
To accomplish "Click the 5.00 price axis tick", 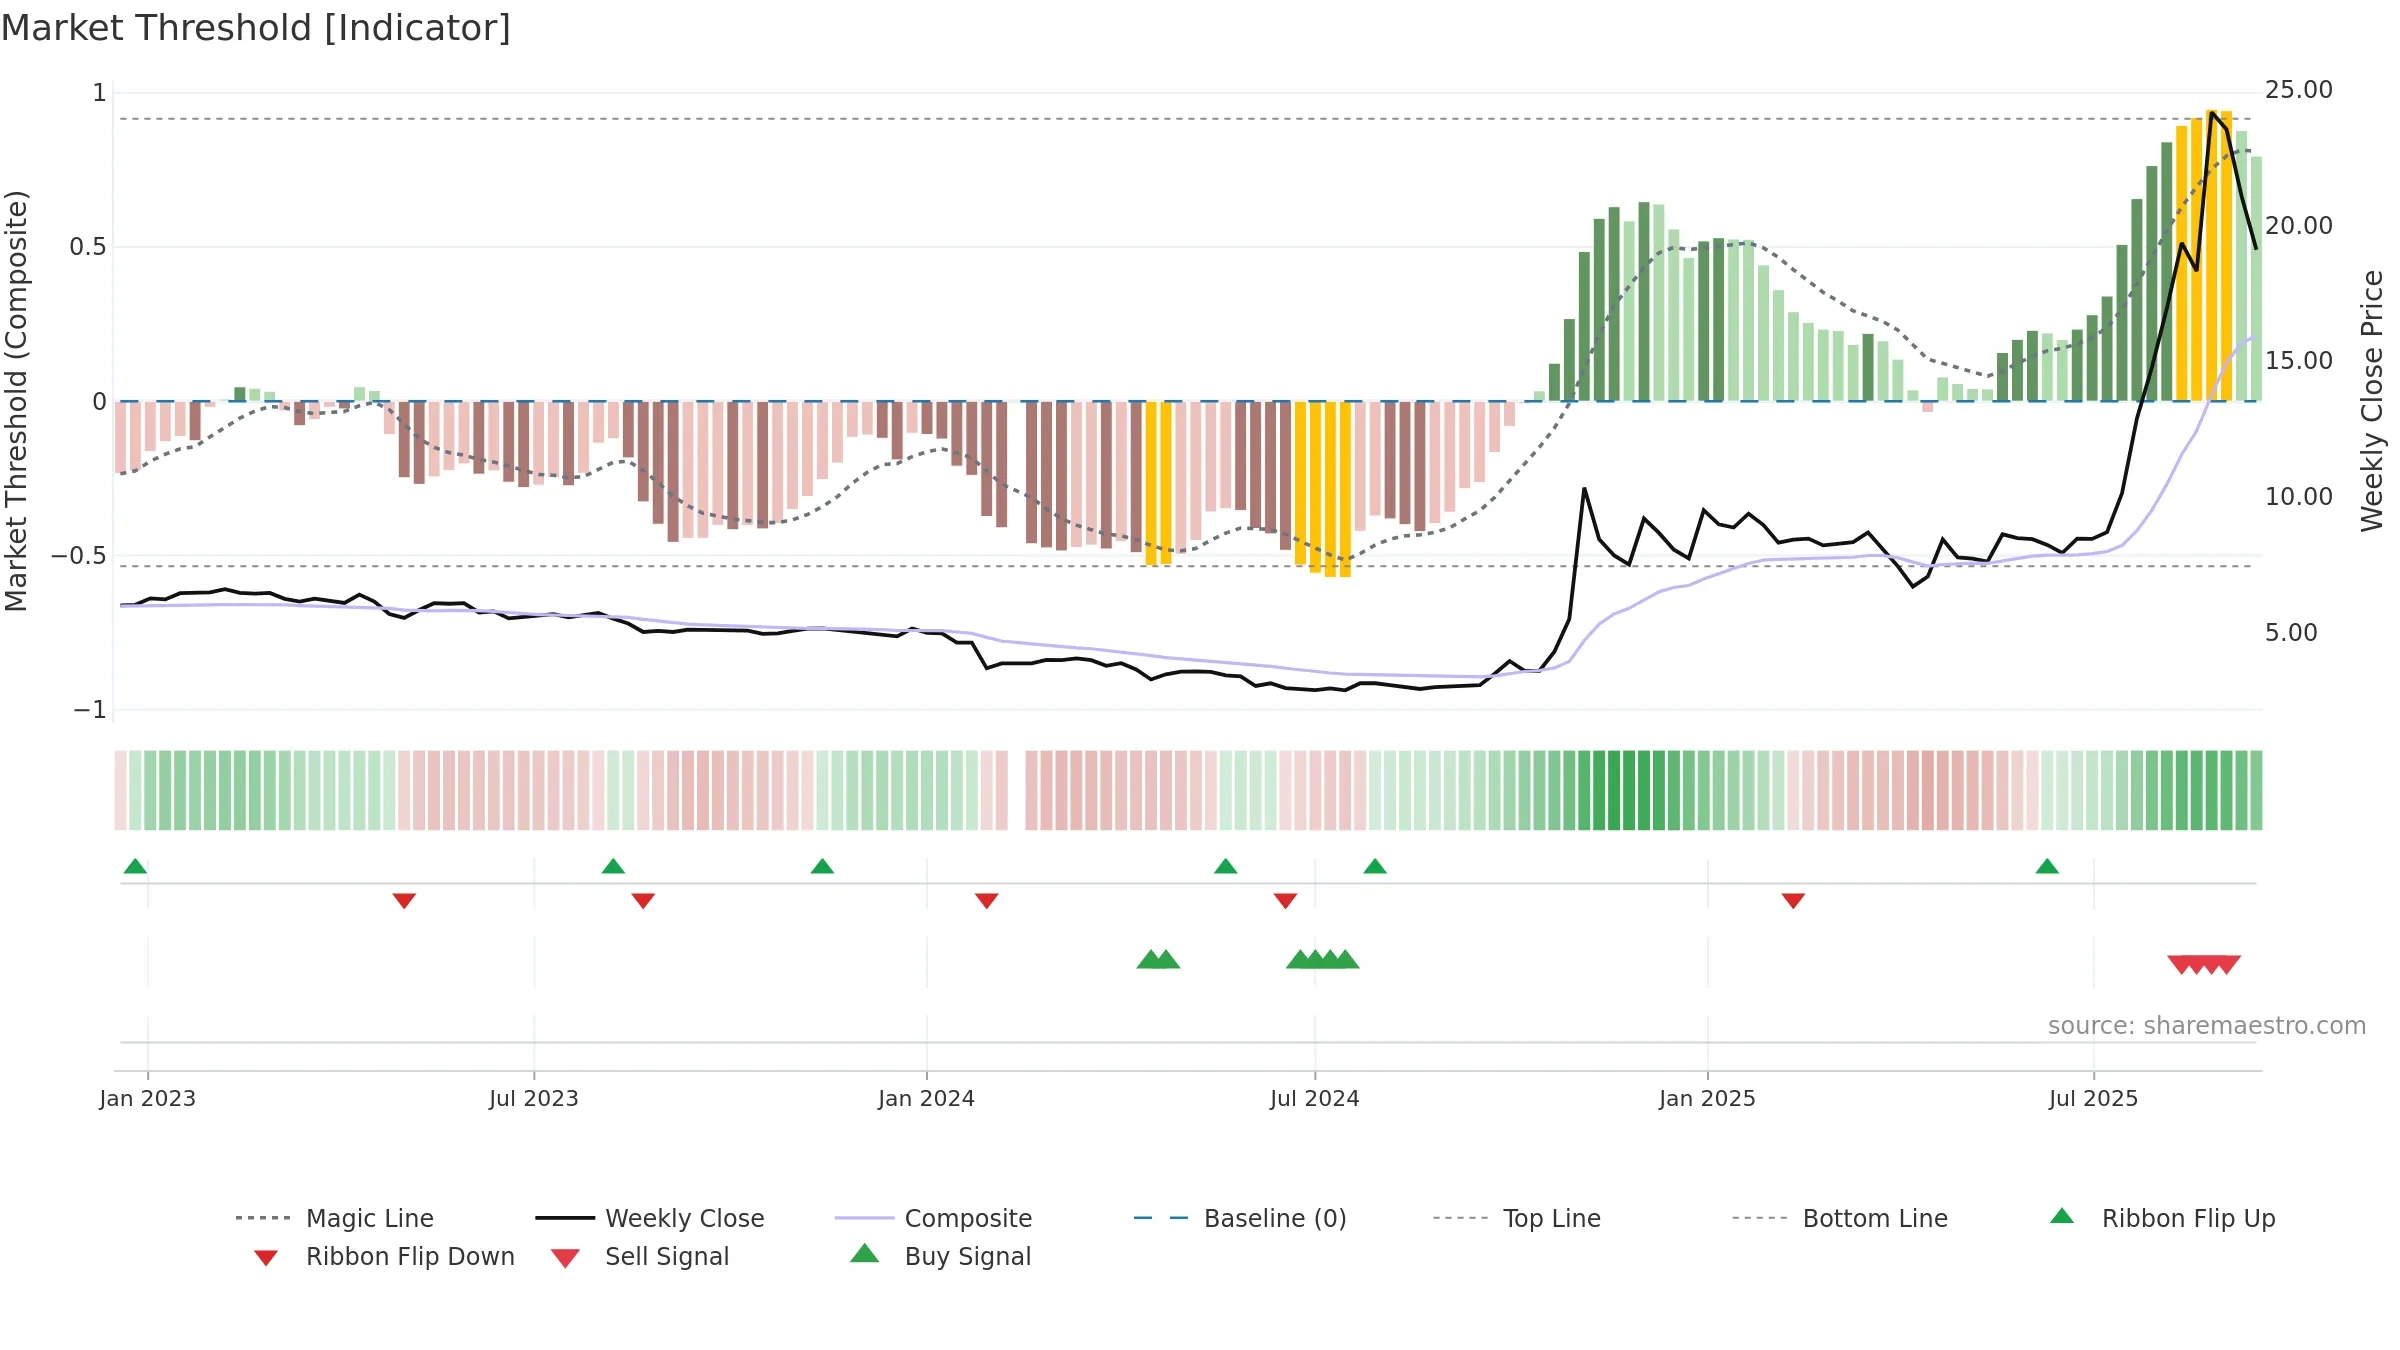I will tap(2291, 633).
